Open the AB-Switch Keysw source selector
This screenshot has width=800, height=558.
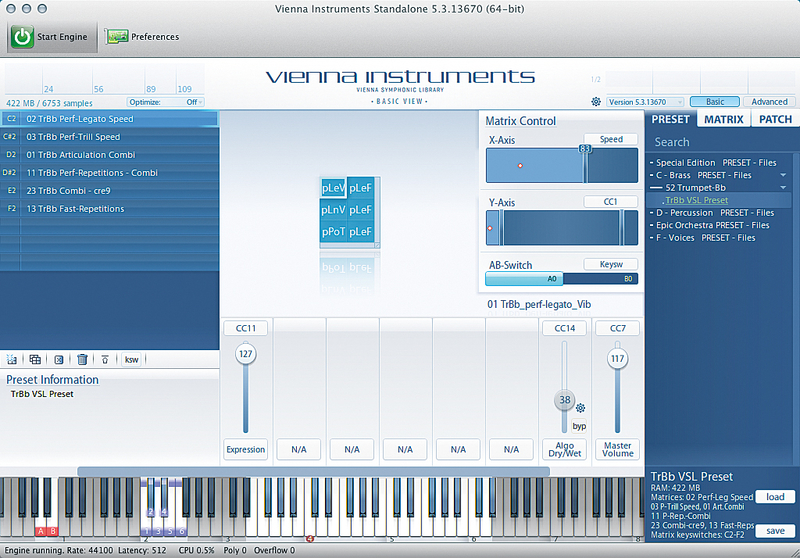(x=611, y=264)
